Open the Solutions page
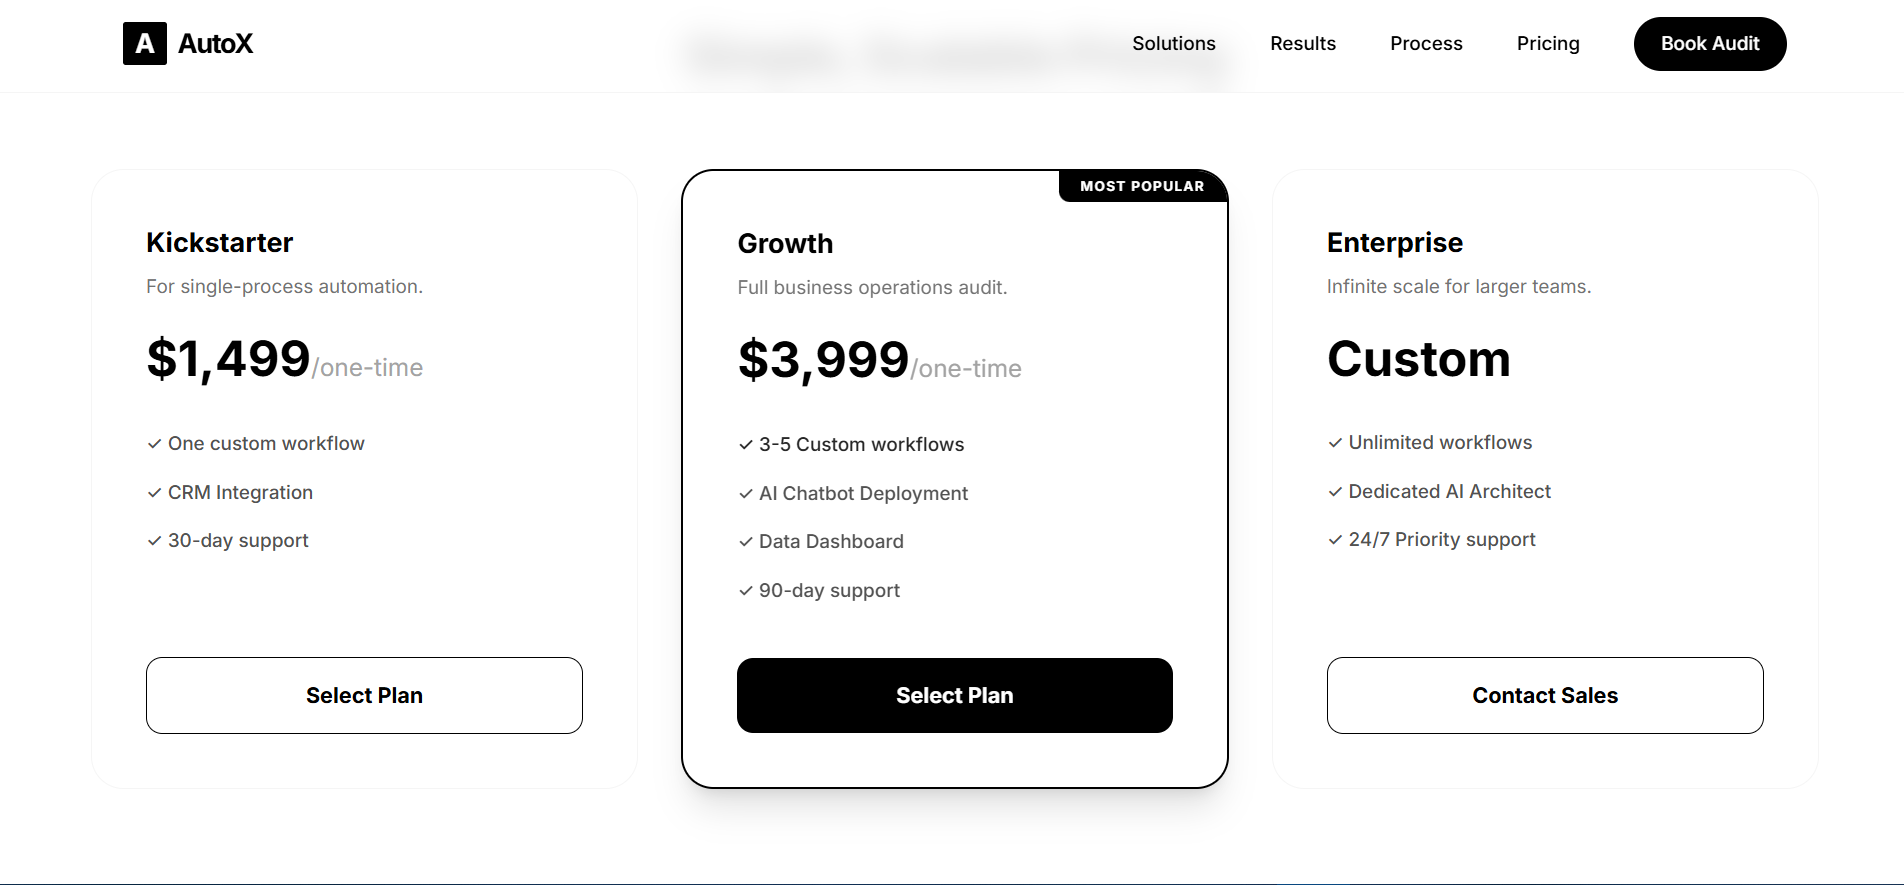The height and width of the screenshot is (885, 1904). point(1173,43)
